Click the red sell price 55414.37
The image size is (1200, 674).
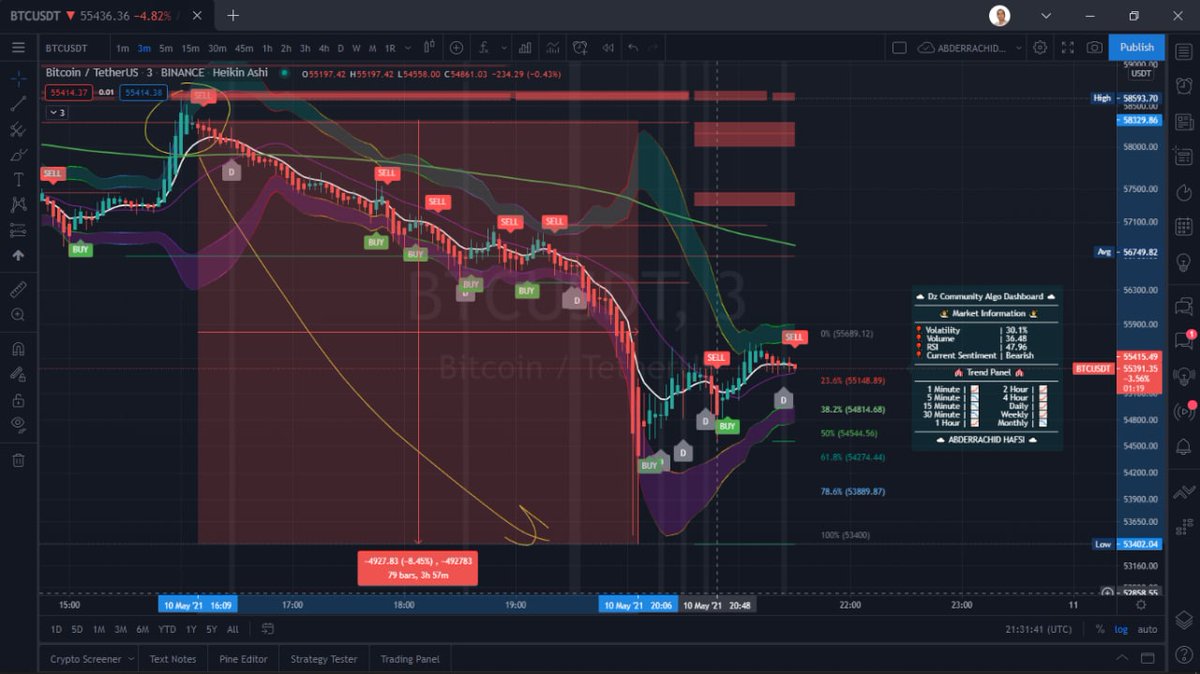click(x=69, y=93)
